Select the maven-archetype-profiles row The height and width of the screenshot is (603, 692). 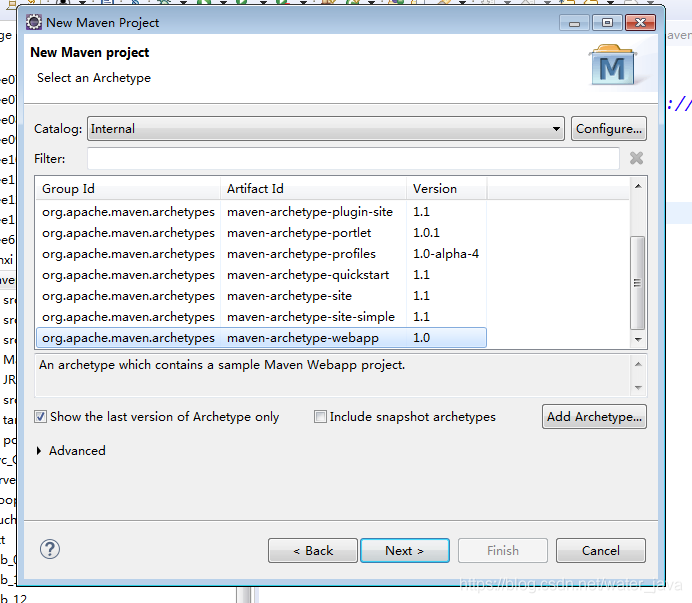coord(261,254)
